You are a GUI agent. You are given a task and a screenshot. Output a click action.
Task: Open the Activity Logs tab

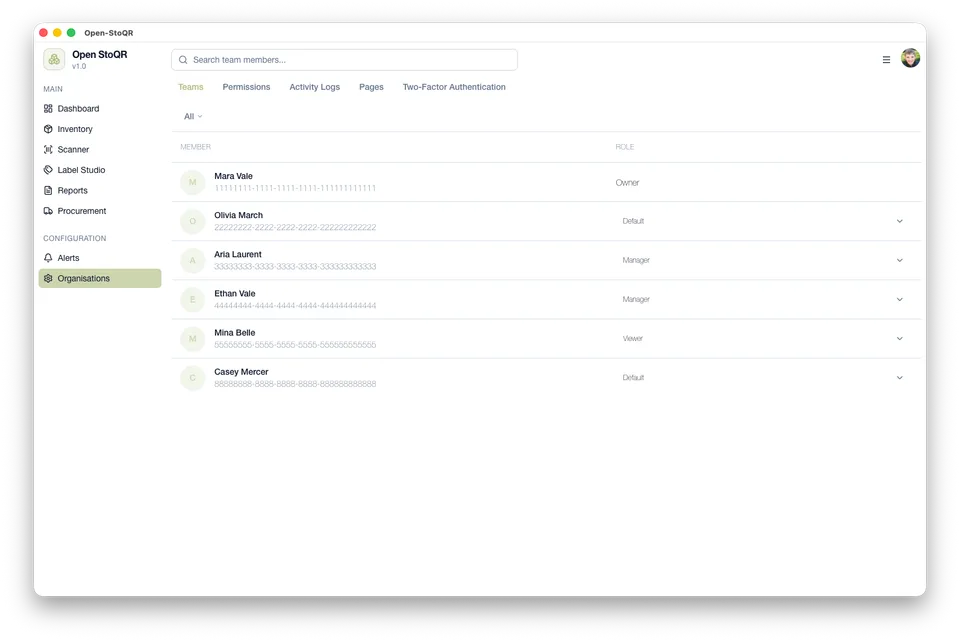(315, 87)
